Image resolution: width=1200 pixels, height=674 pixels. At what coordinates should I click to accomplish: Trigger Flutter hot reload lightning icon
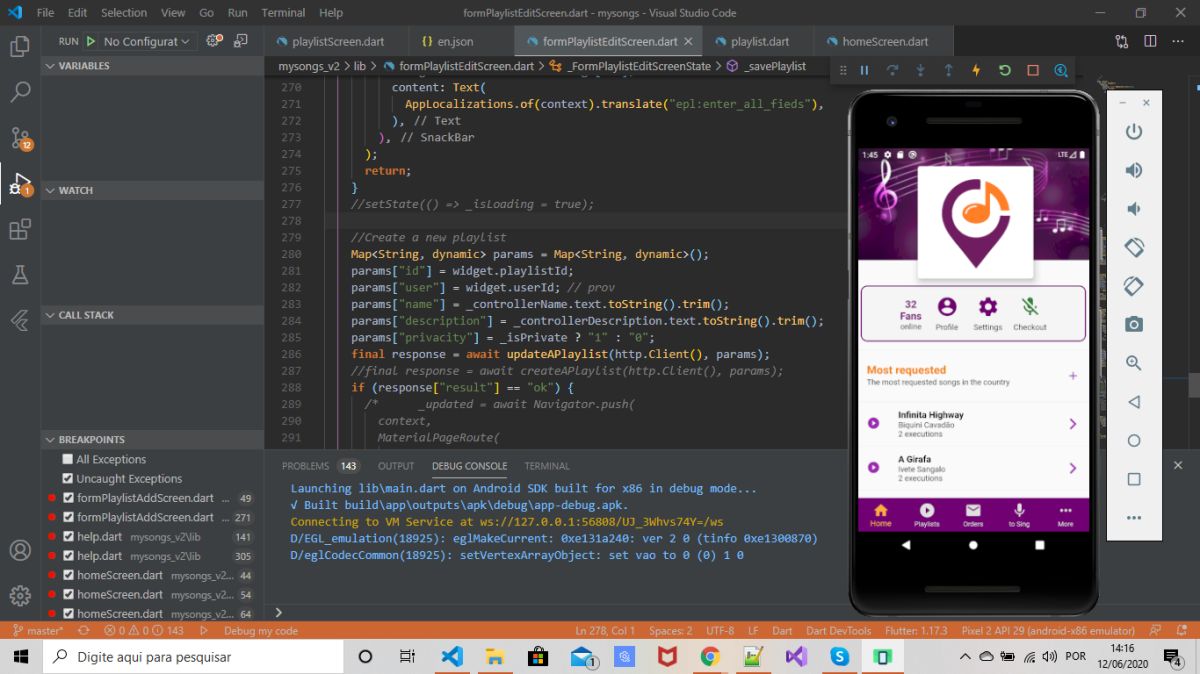[976, 70]
